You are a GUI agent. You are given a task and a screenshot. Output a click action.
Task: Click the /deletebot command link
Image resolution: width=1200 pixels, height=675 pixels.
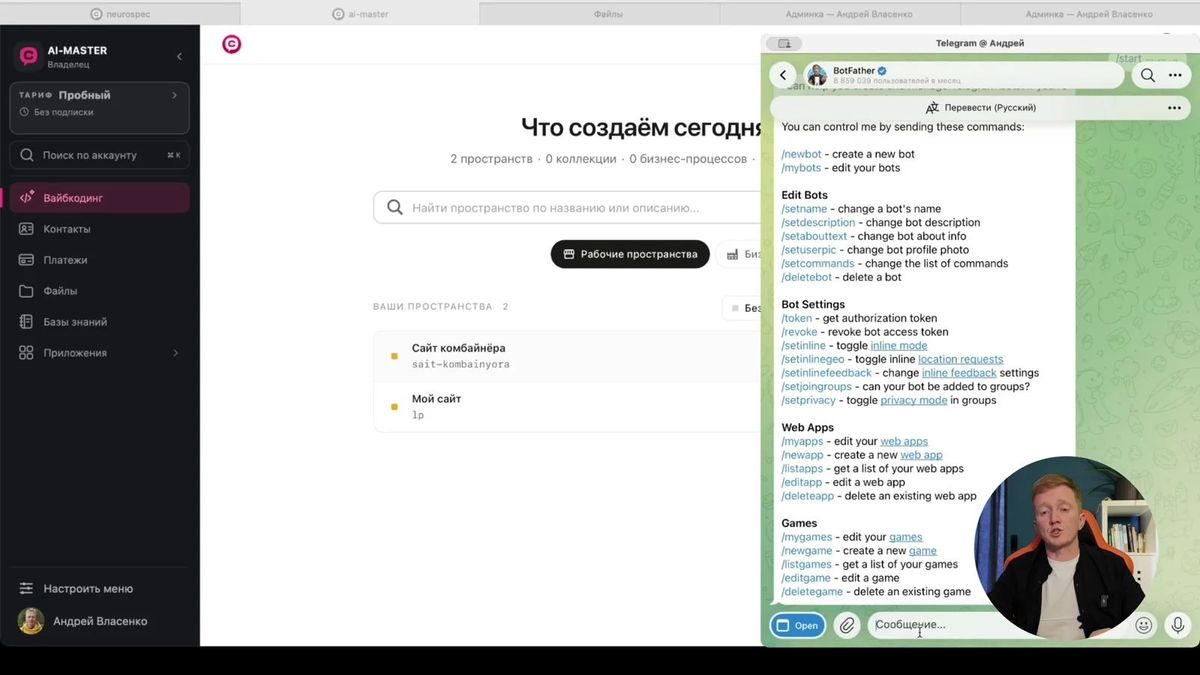807,277
